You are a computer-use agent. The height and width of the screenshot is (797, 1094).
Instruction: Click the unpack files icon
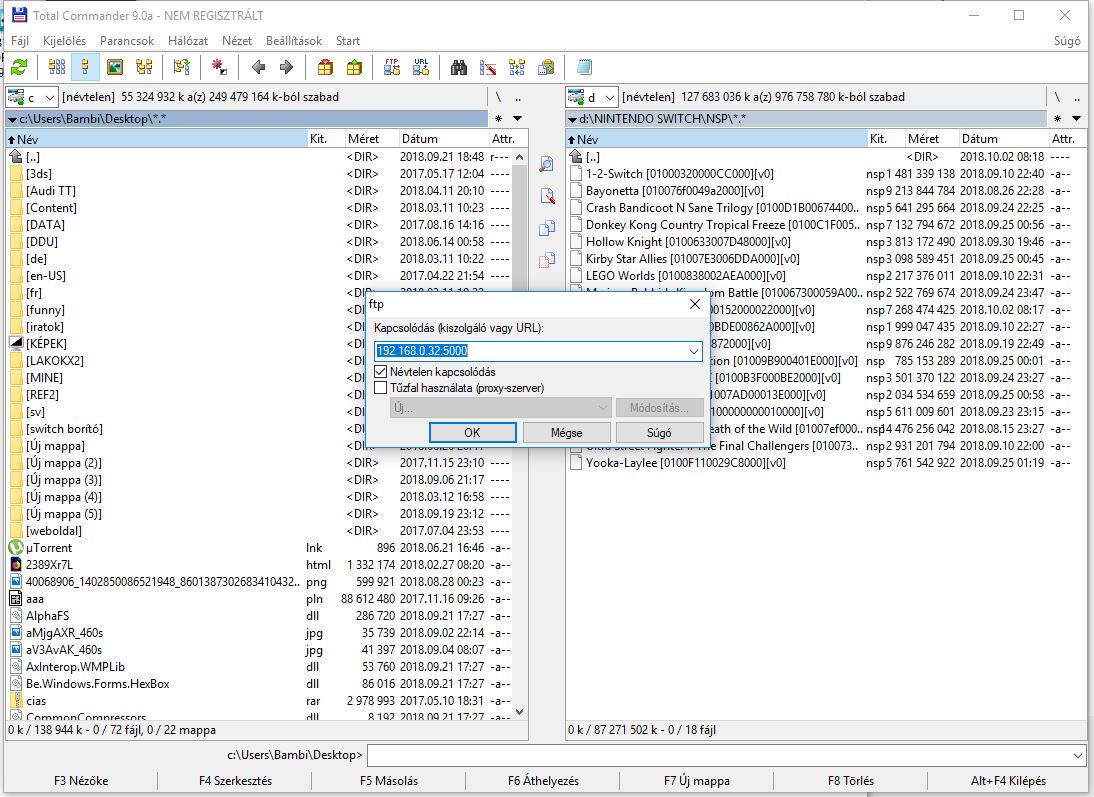click(354, 68)
